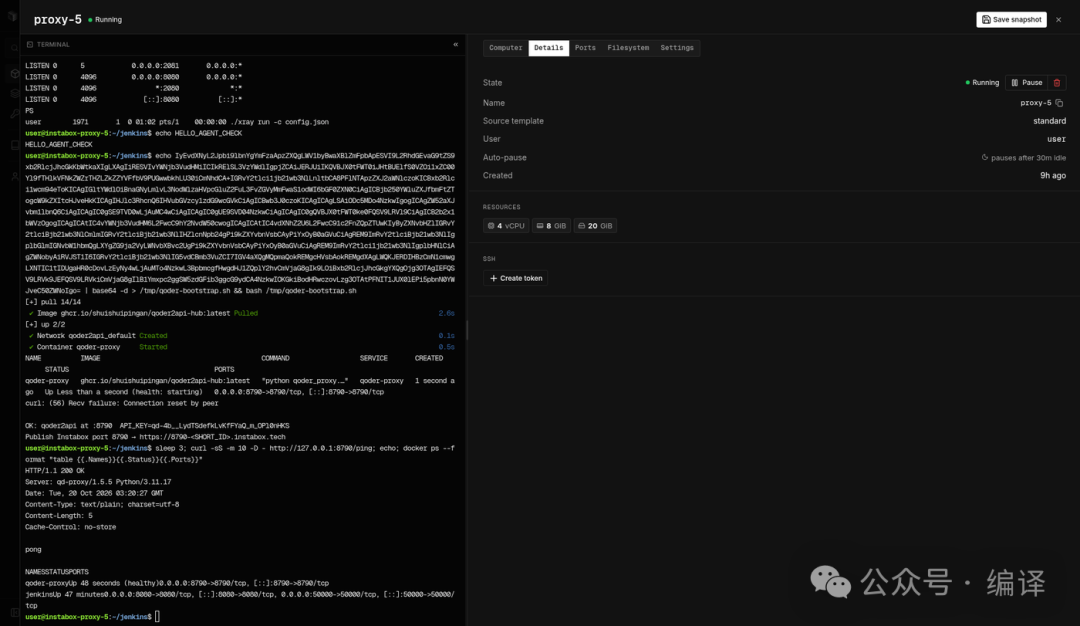Viewport: 1080px width, 626px height.
Task: Click the SSH section heading
Action: pyautogui.click(x=489, y=259)
